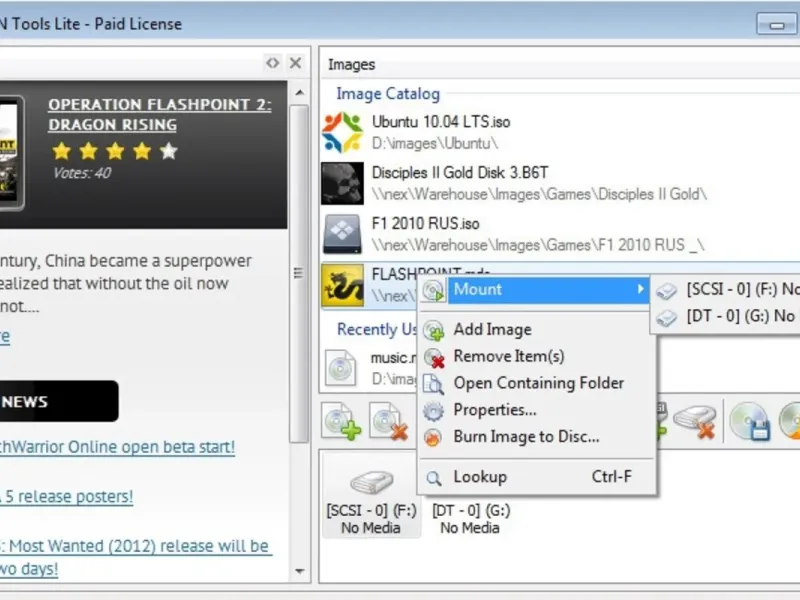Click the panel expand arrows icon
The height and width of the screenshot is (600, 800).
(x=273, y=63)
